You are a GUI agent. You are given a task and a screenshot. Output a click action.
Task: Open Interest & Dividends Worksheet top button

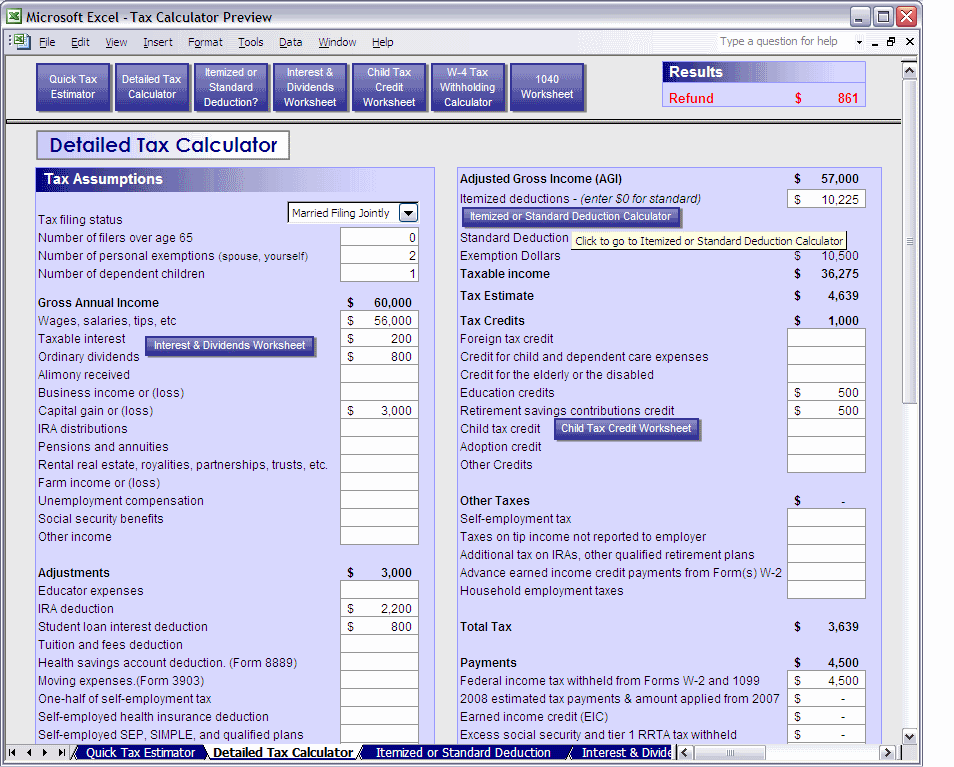pos(310,87)
